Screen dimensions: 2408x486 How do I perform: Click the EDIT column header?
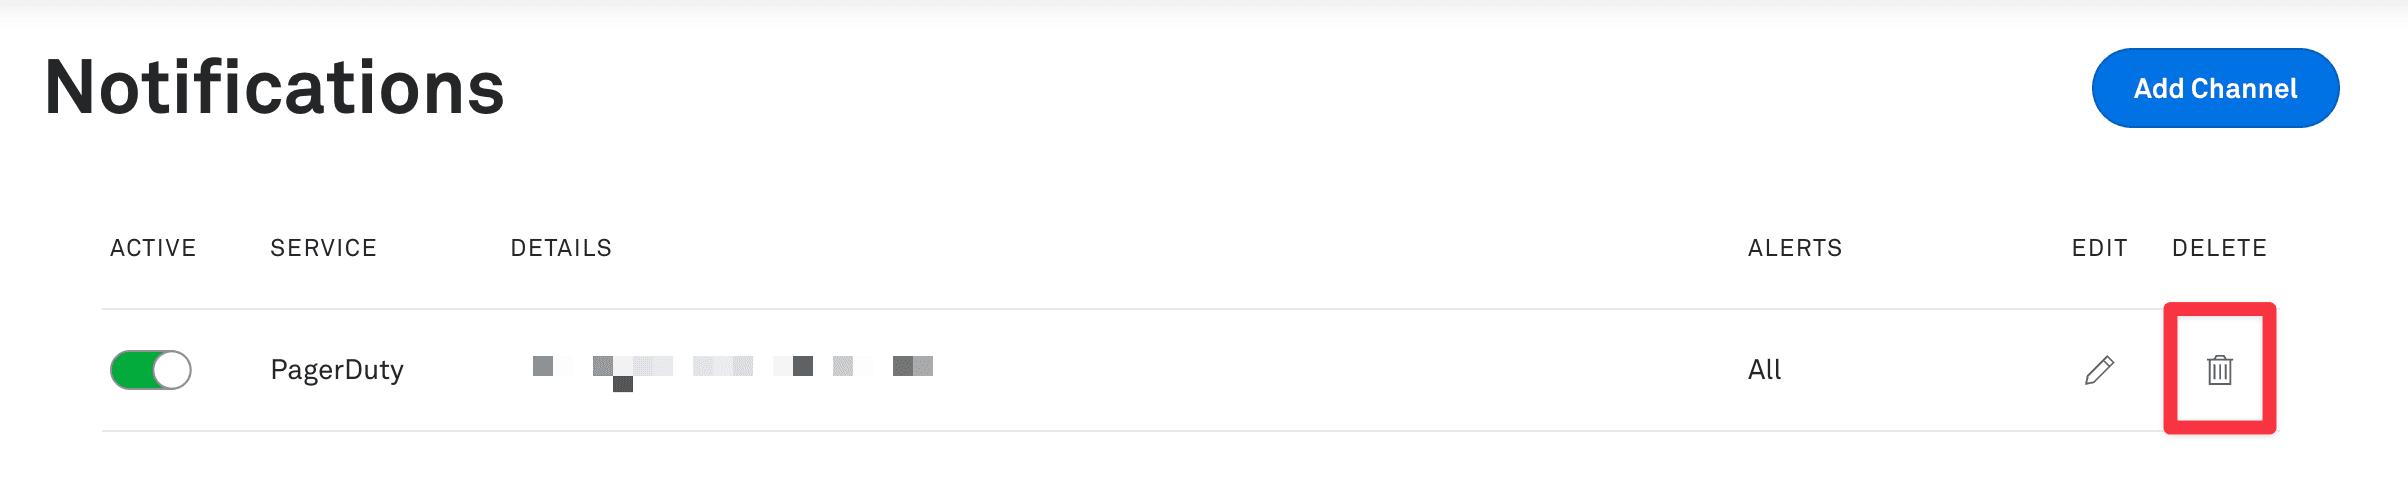click(2099, 248)
